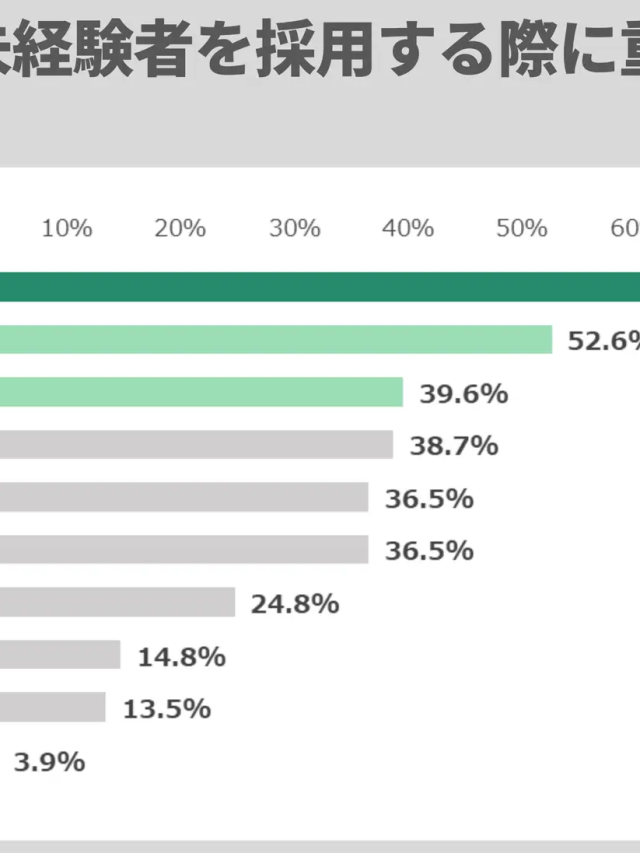The width and height of the screenshot is (640, 853).
Task: Click the 39.6% data label
Action: (463, 393)
